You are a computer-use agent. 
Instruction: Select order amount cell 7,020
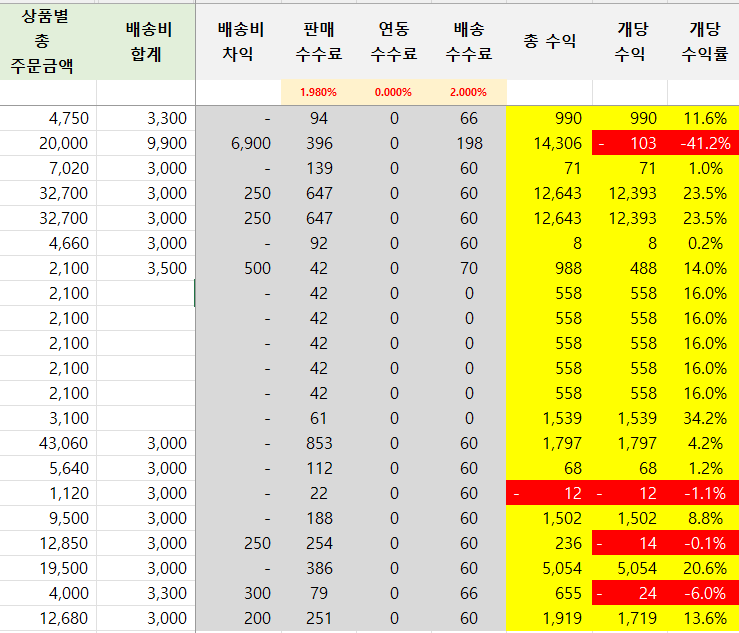(x=48, y=168)
